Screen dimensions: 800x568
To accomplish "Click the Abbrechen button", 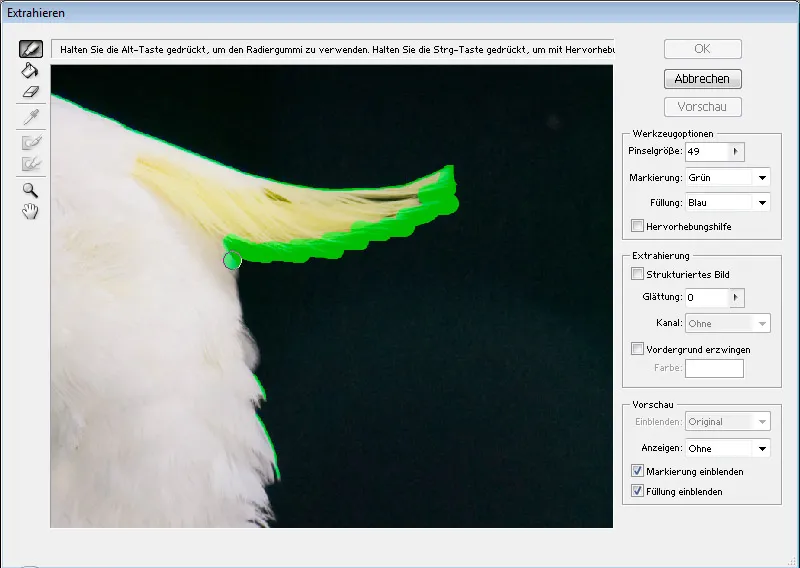I will [x=703, y=79].
